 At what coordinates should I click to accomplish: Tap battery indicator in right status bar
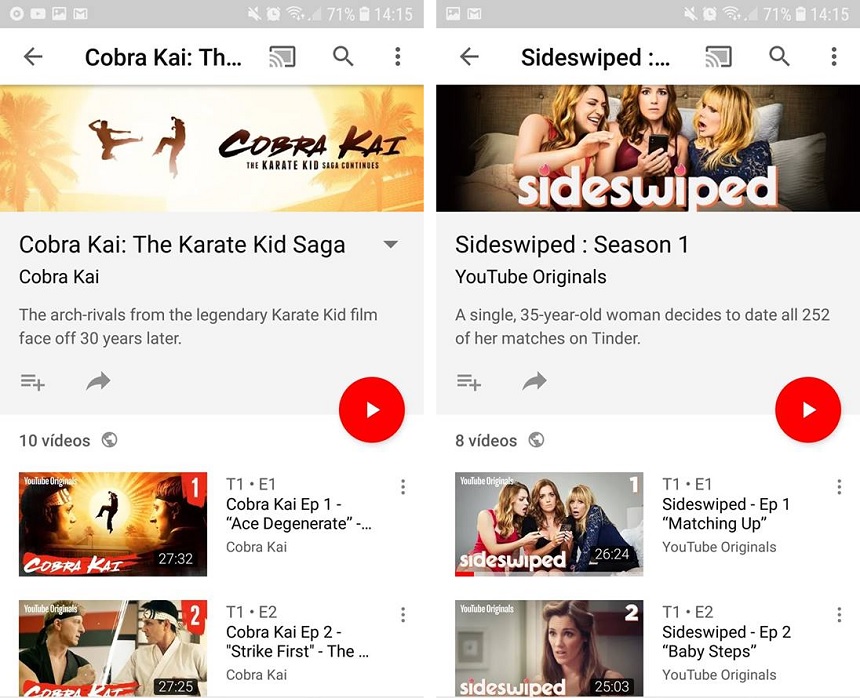tap(803, 14)
